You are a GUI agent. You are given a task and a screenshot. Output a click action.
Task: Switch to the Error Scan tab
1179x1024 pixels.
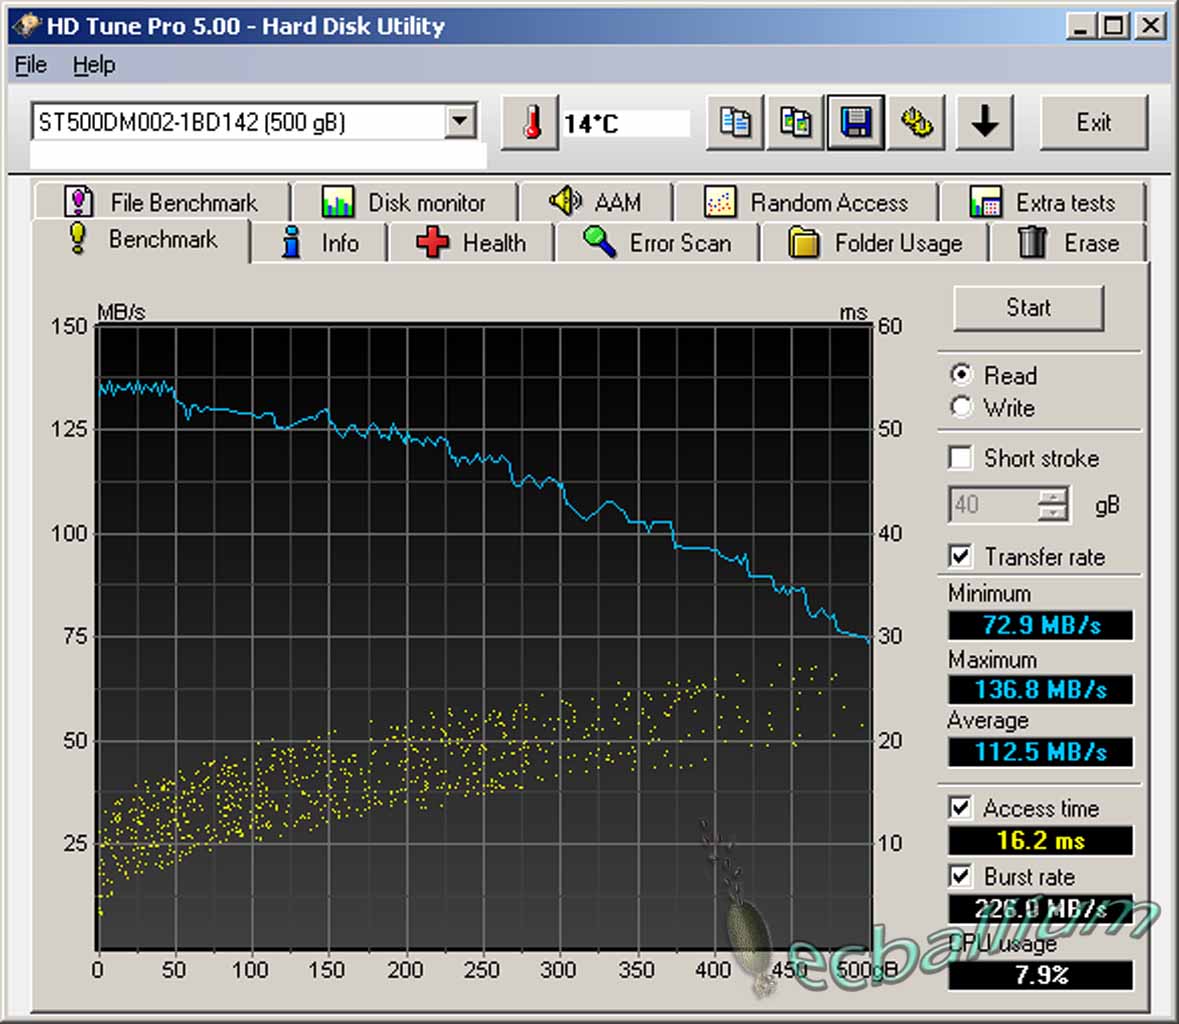coord(658,243)
